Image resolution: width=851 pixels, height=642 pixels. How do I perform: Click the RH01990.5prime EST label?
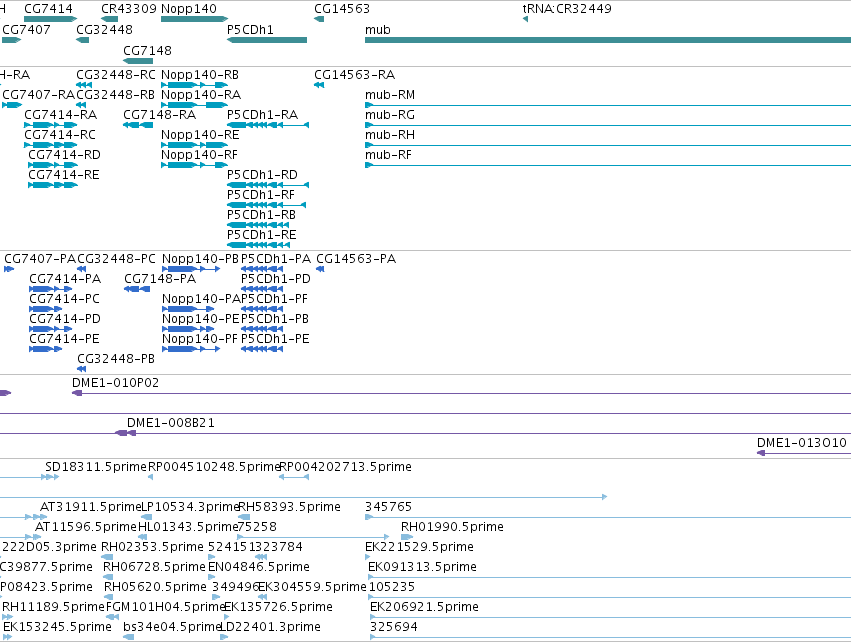click(453, 527)
